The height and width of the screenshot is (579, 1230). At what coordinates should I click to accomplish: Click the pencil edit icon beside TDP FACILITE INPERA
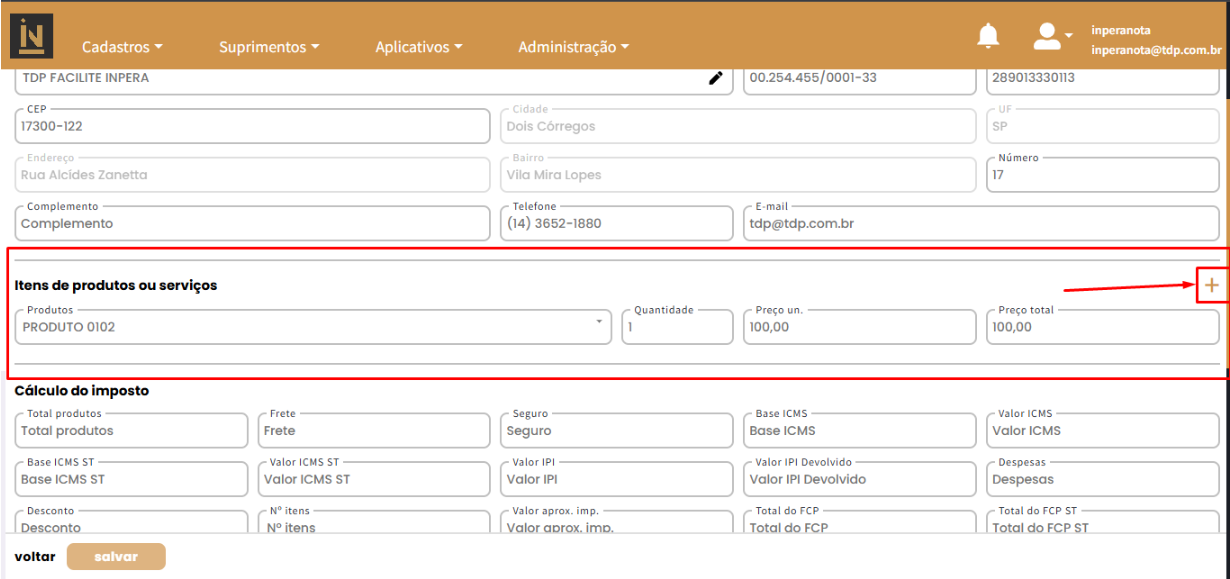pyautogui.click(x=715, y=78)
